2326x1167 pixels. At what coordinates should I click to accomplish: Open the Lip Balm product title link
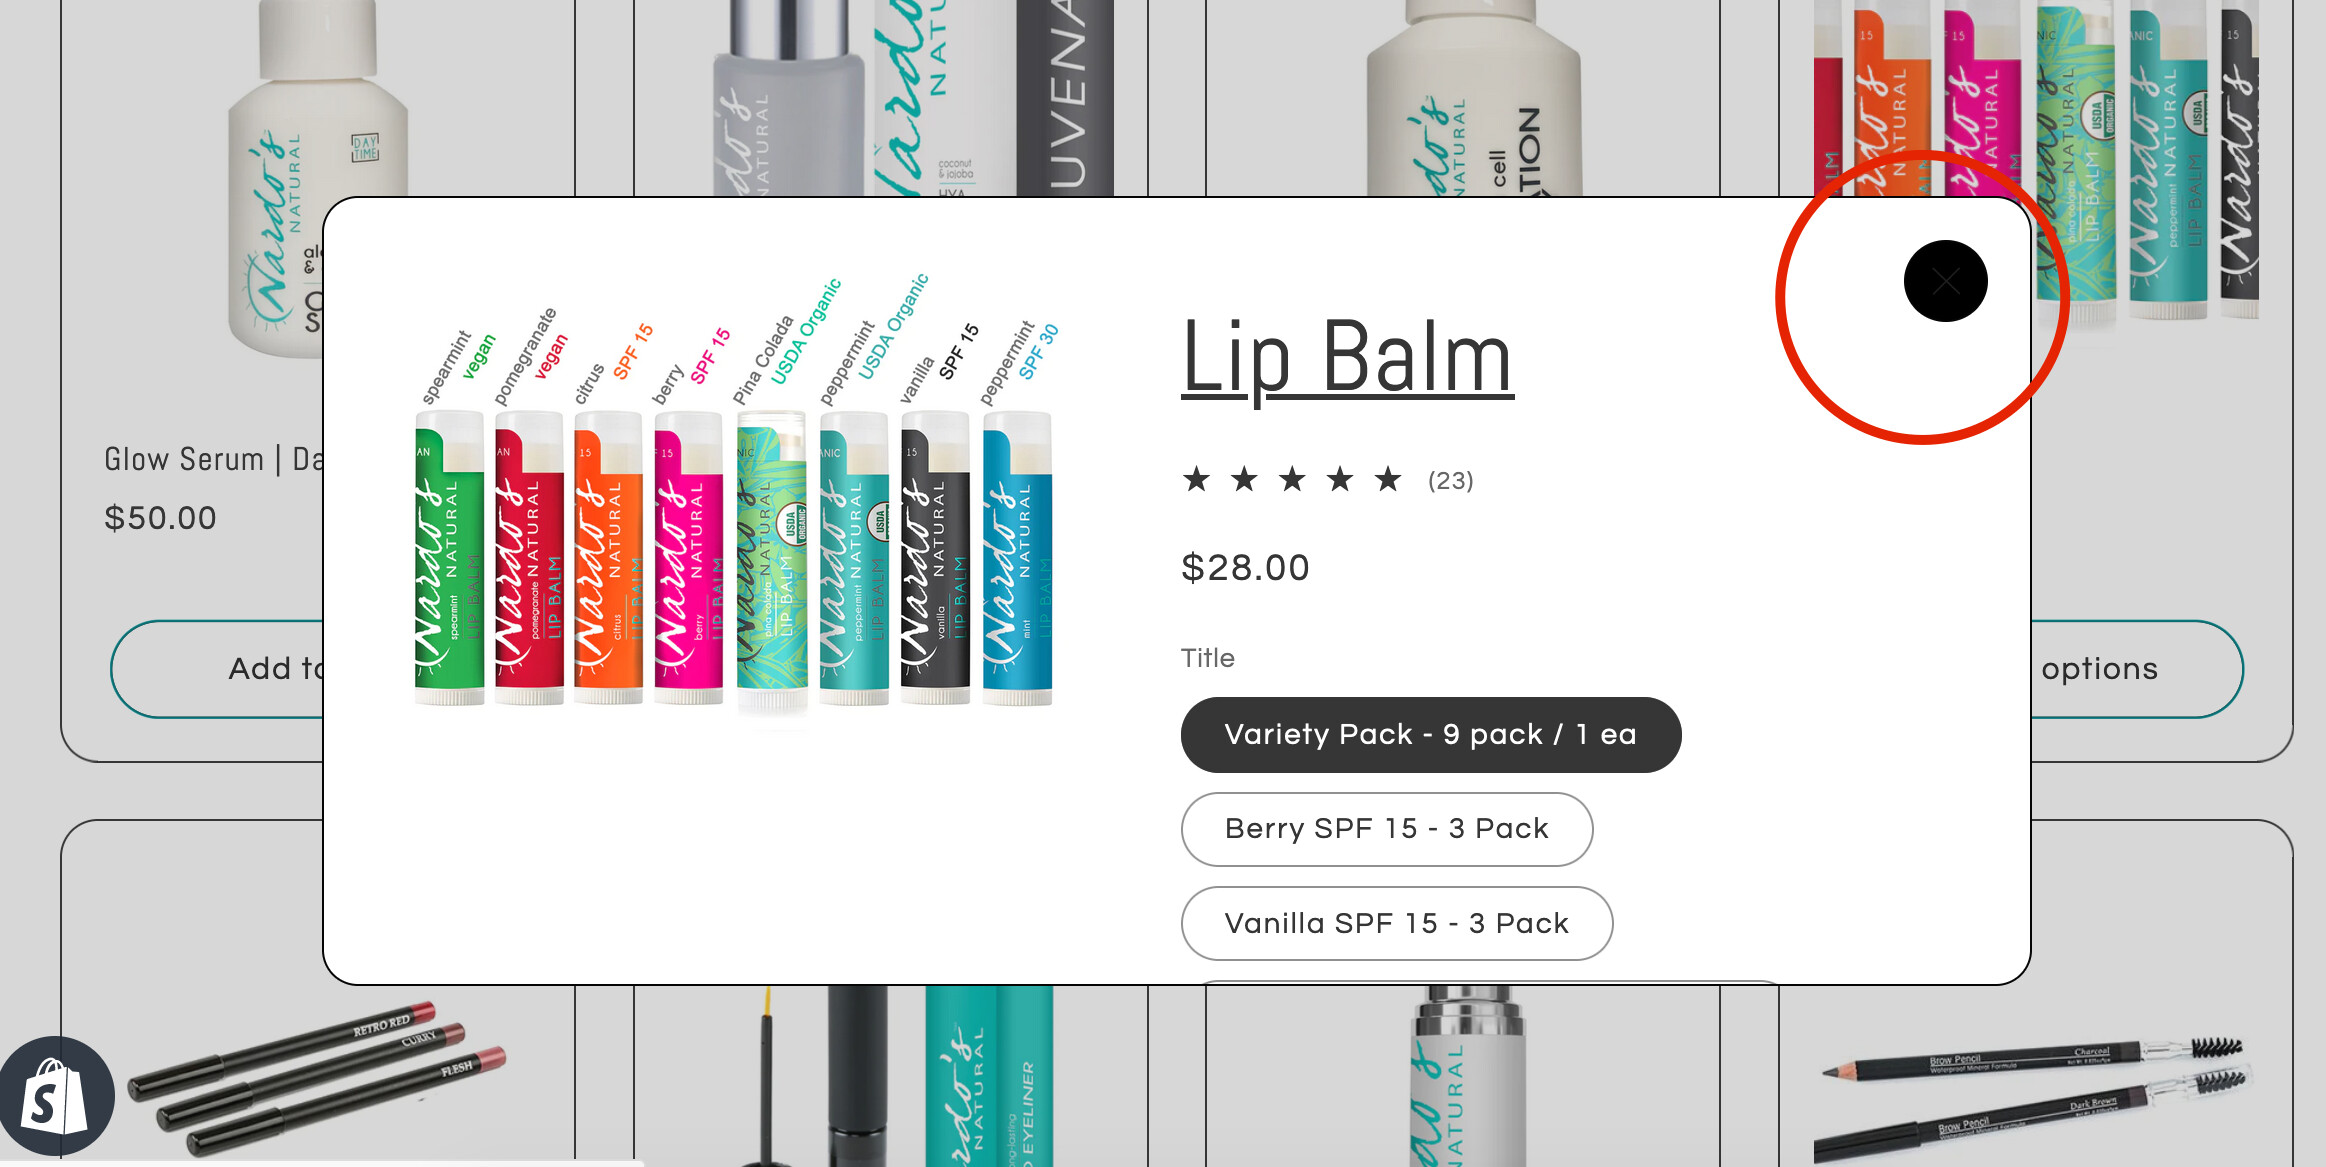point(1347,357)
